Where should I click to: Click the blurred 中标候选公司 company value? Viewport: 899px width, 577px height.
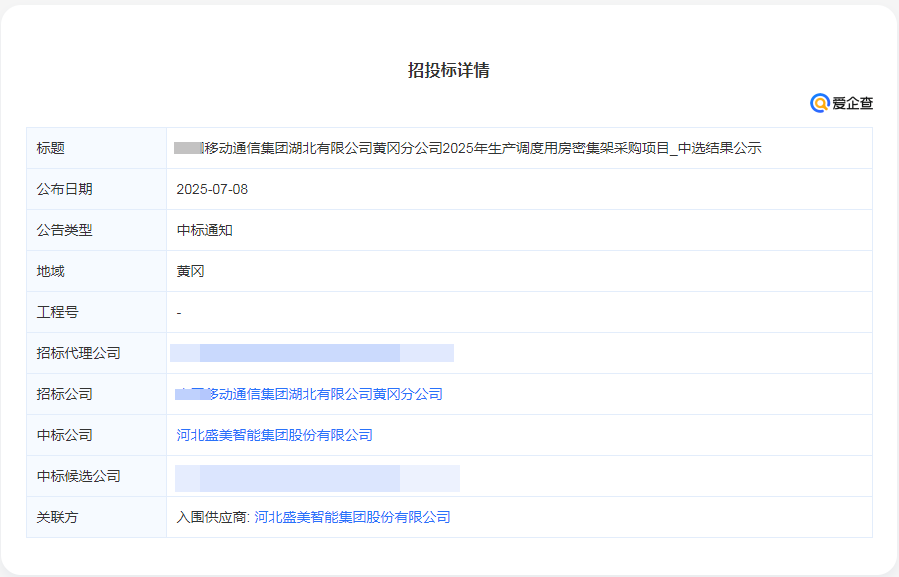point(316,477)
